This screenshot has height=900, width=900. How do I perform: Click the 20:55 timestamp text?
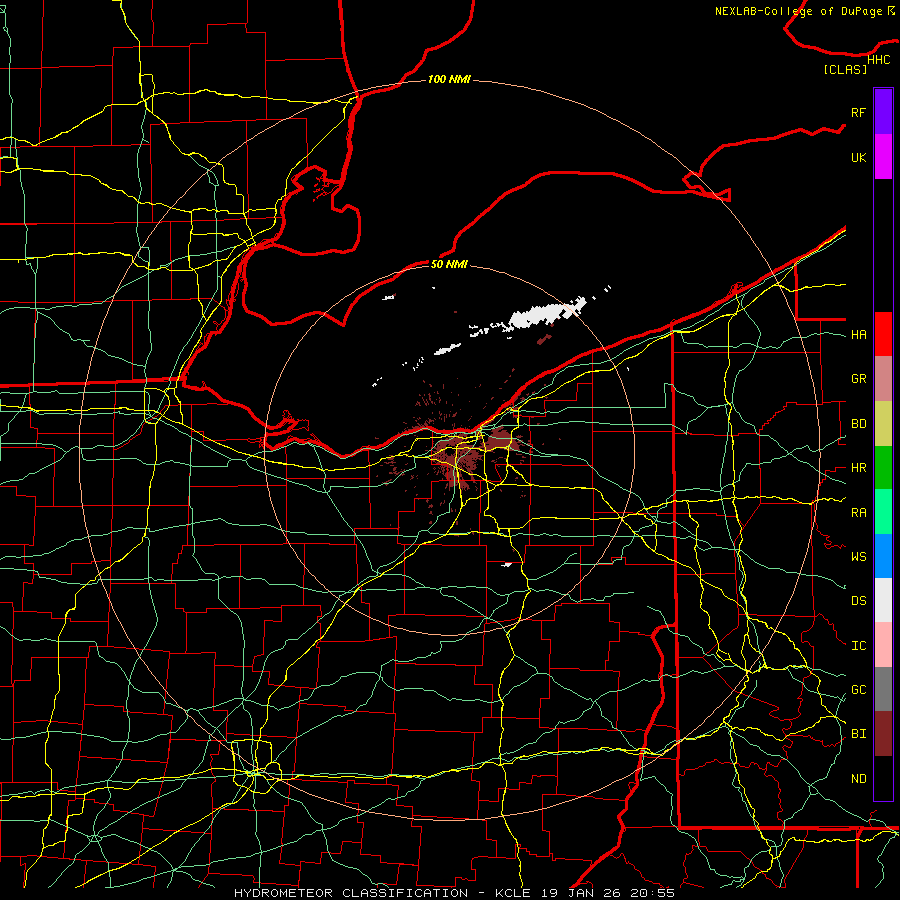click(x=651, y=893)
